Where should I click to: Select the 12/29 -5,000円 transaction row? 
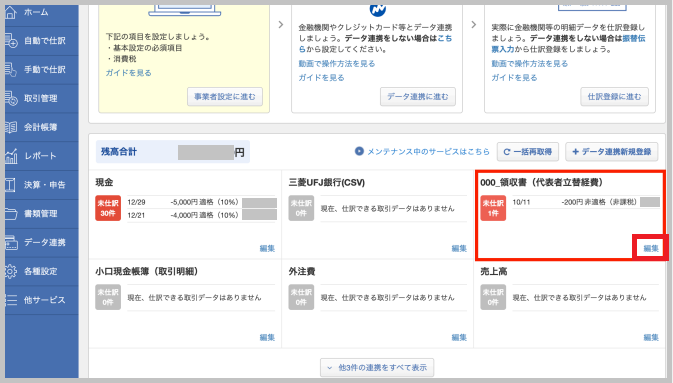(202, 202)
